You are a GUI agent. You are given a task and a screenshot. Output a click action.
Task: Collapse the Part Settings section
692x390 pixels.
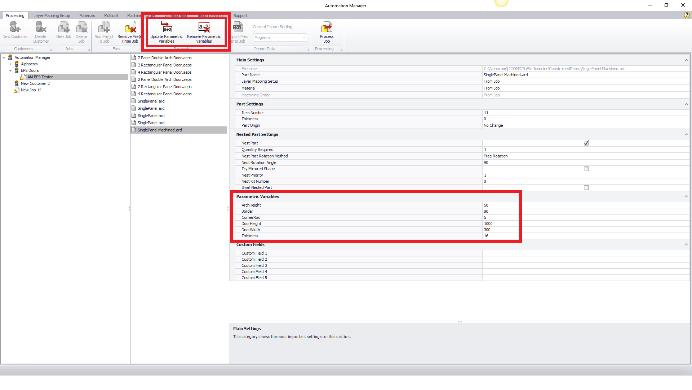tap(686, 104)
